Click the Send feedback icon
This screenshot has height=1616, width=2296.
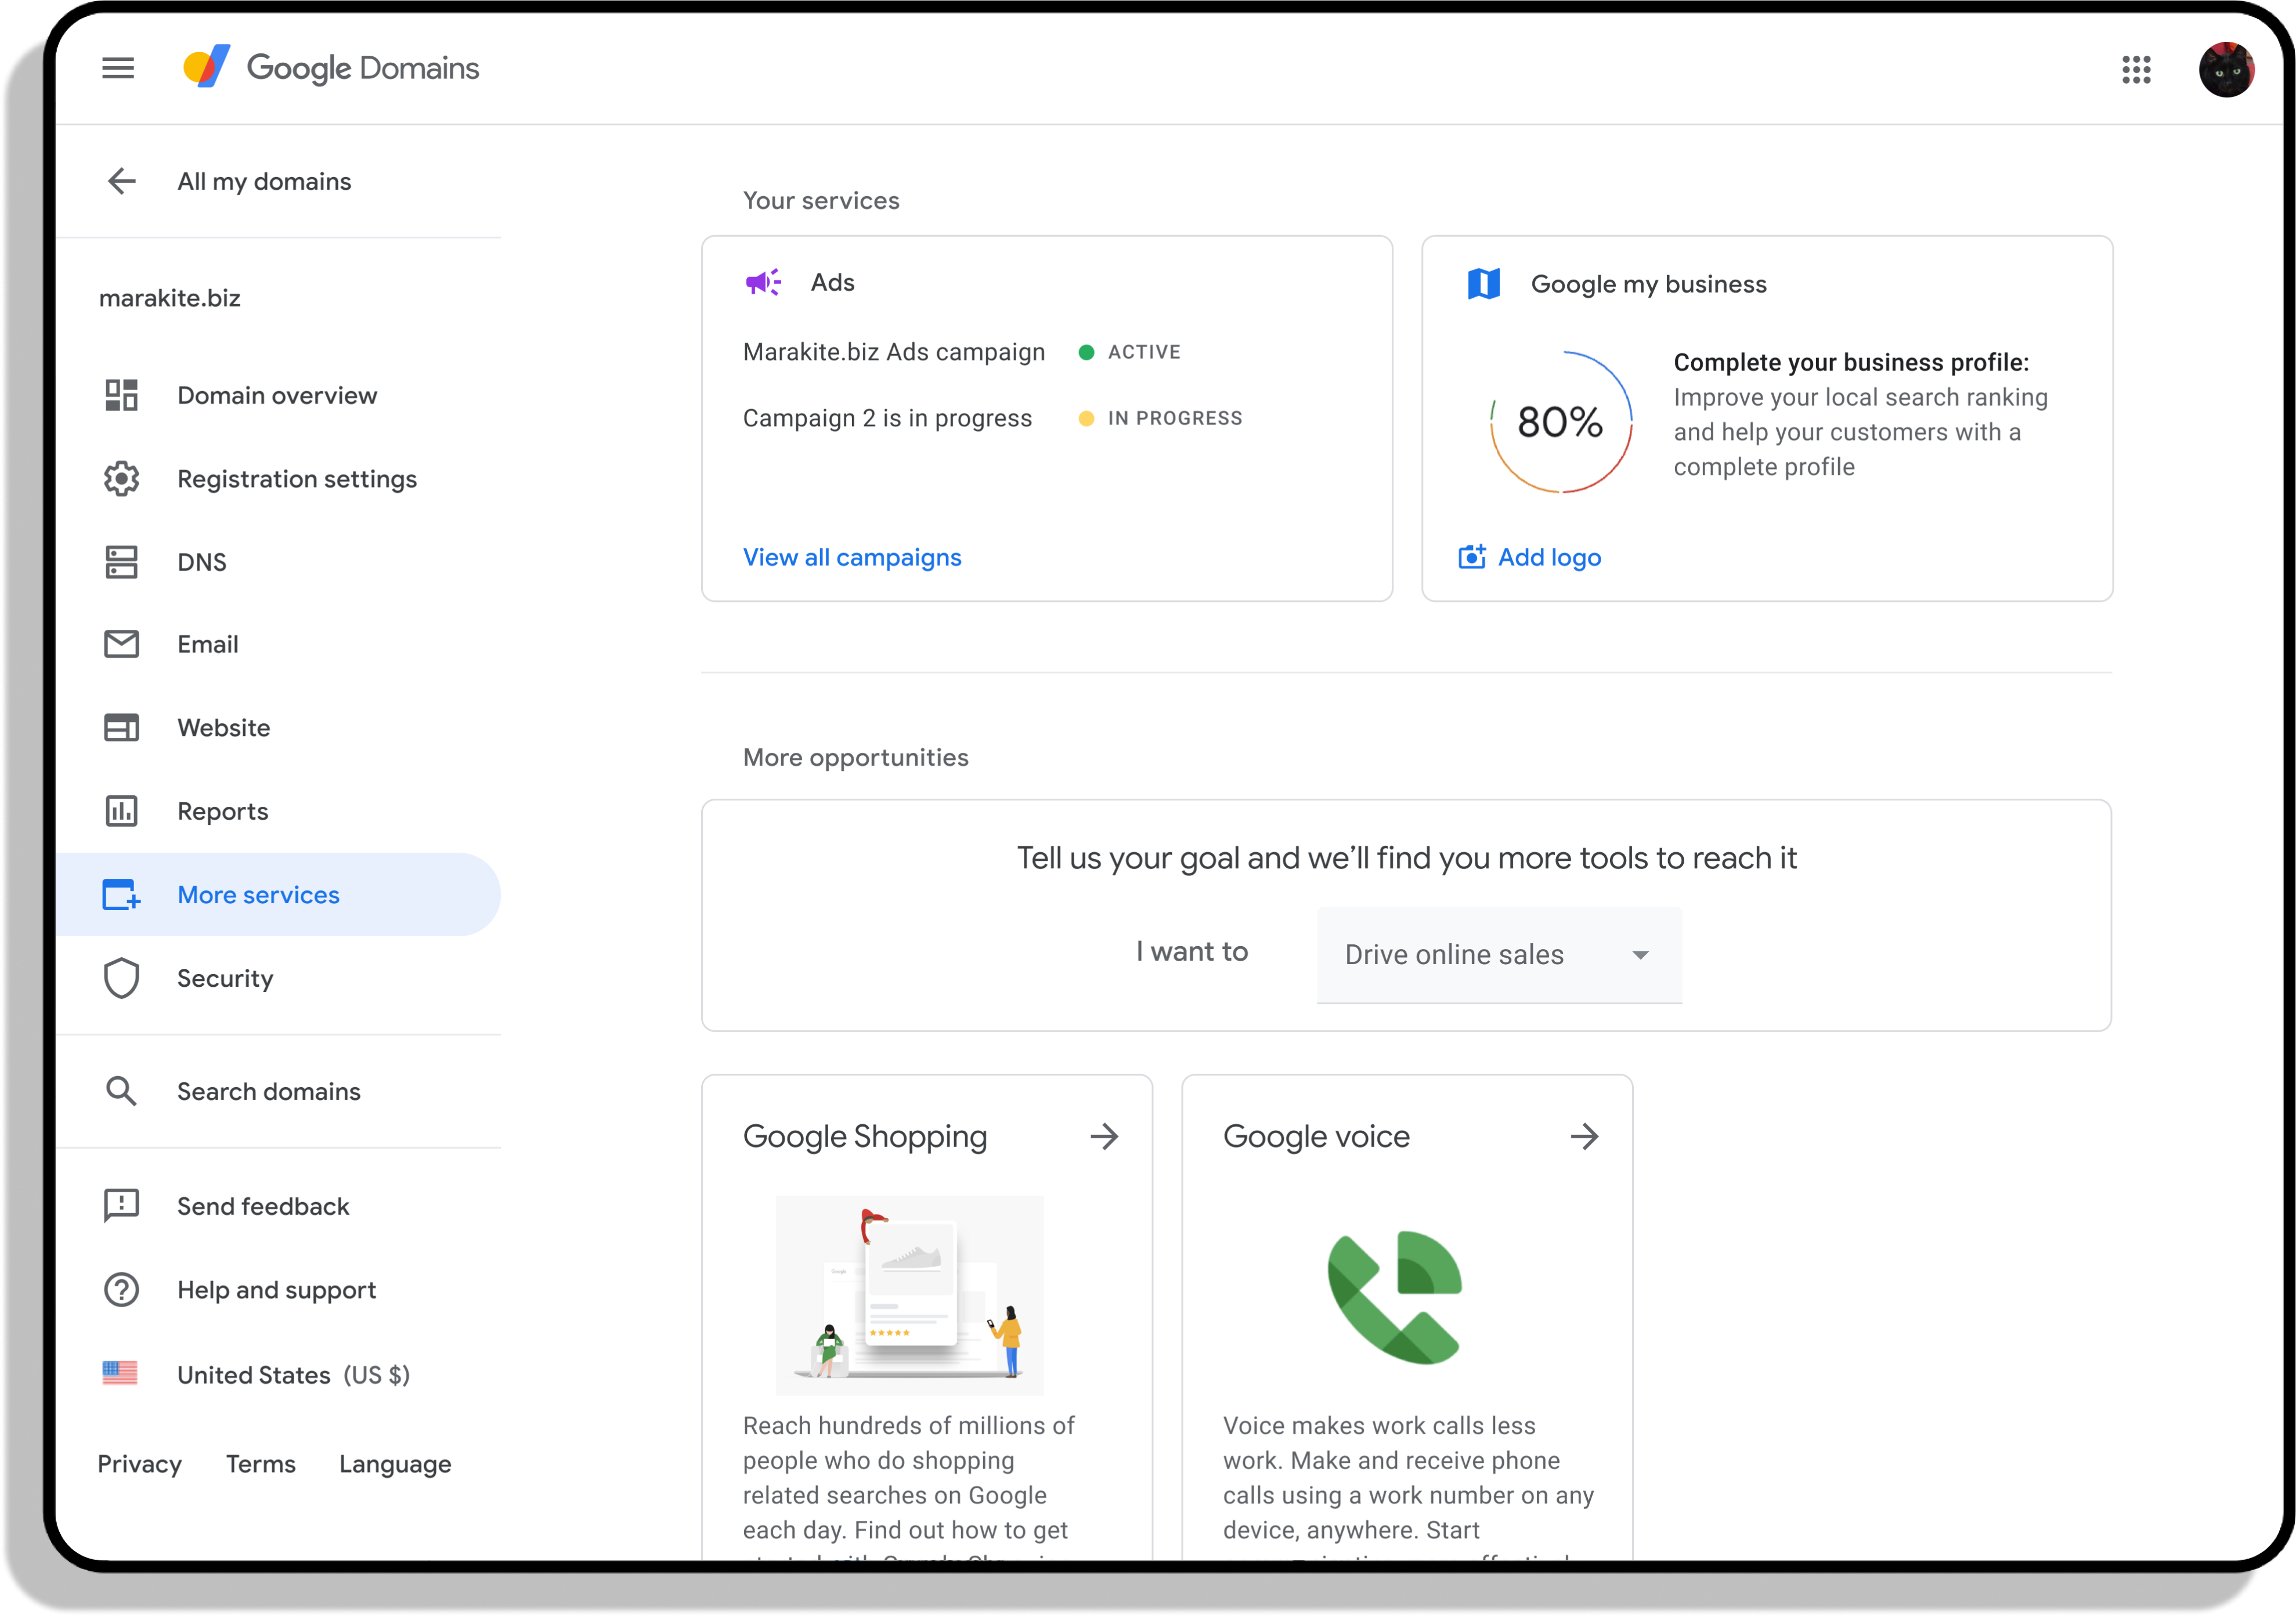(122, 1206)
